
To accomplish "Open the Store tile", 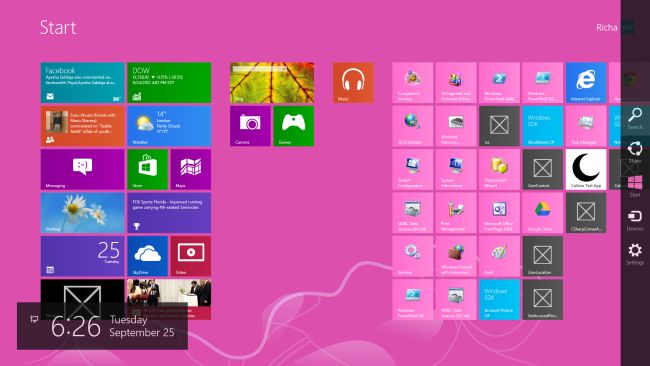I will pyautogui.click(x=148, y=170).
